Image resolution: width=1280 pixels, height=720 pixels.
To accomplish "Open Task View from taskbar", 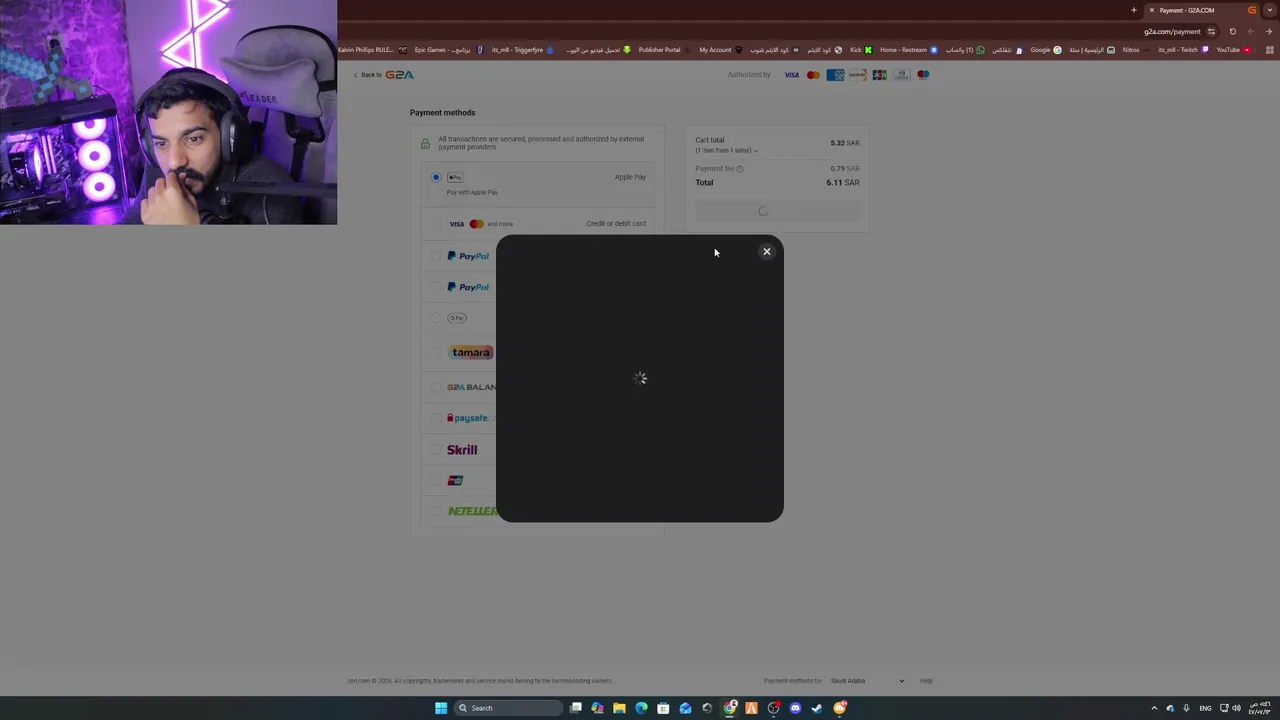I will pos(575,708).
